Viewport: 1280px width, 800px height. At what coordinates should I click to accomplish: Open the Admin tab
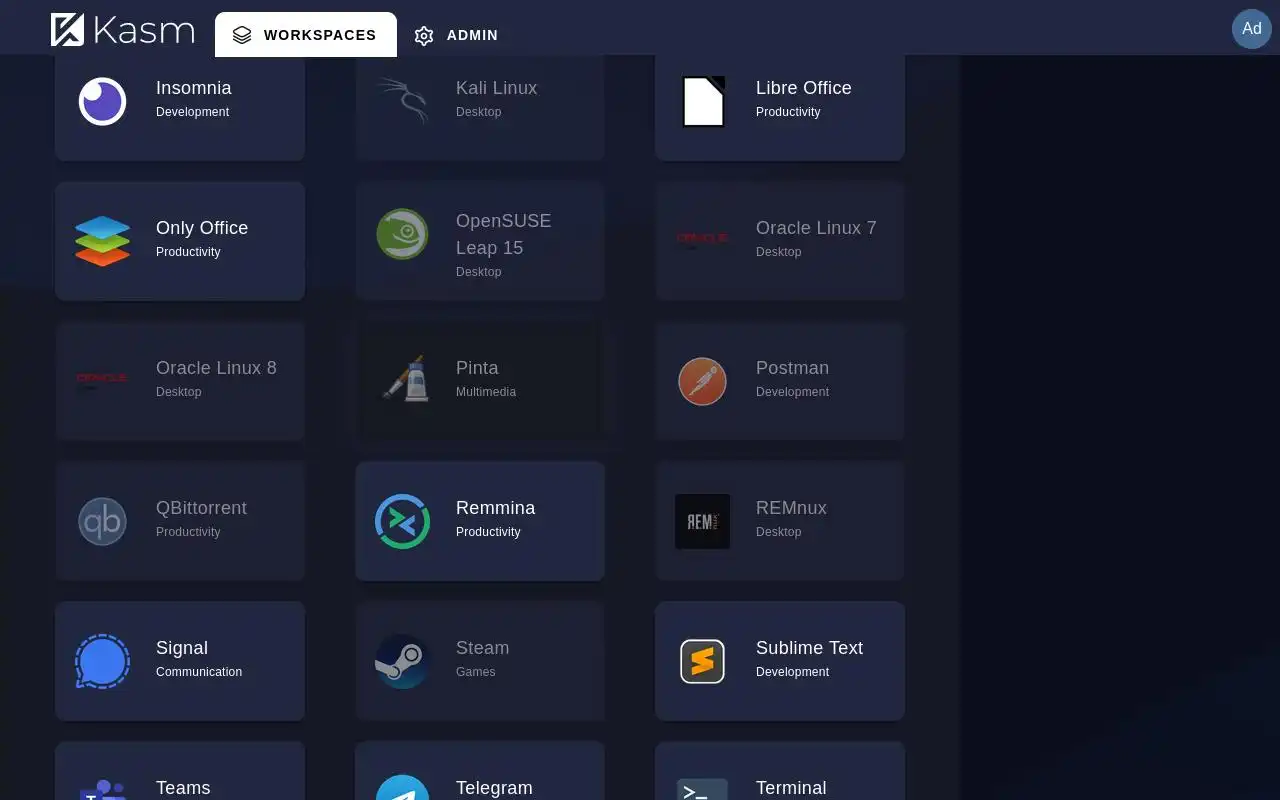coord(456,35)
